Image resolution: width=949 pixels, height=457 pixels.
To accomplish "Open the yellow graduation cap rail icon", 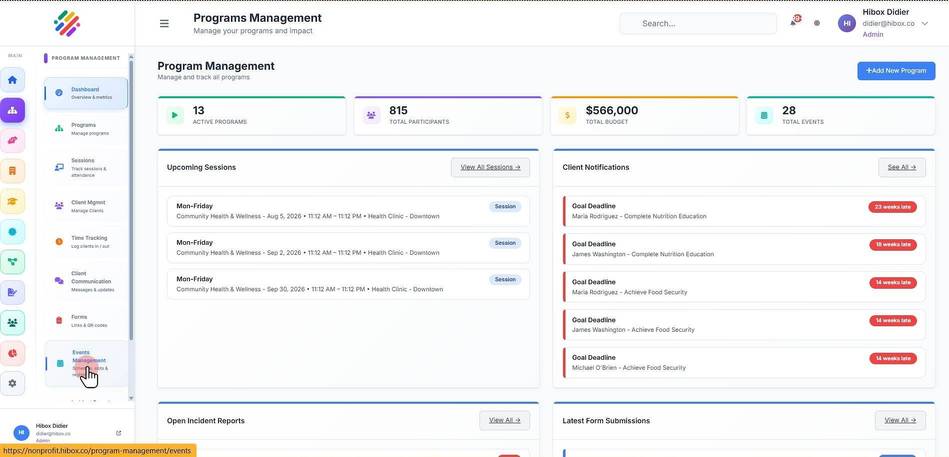I will coord(12,201).
